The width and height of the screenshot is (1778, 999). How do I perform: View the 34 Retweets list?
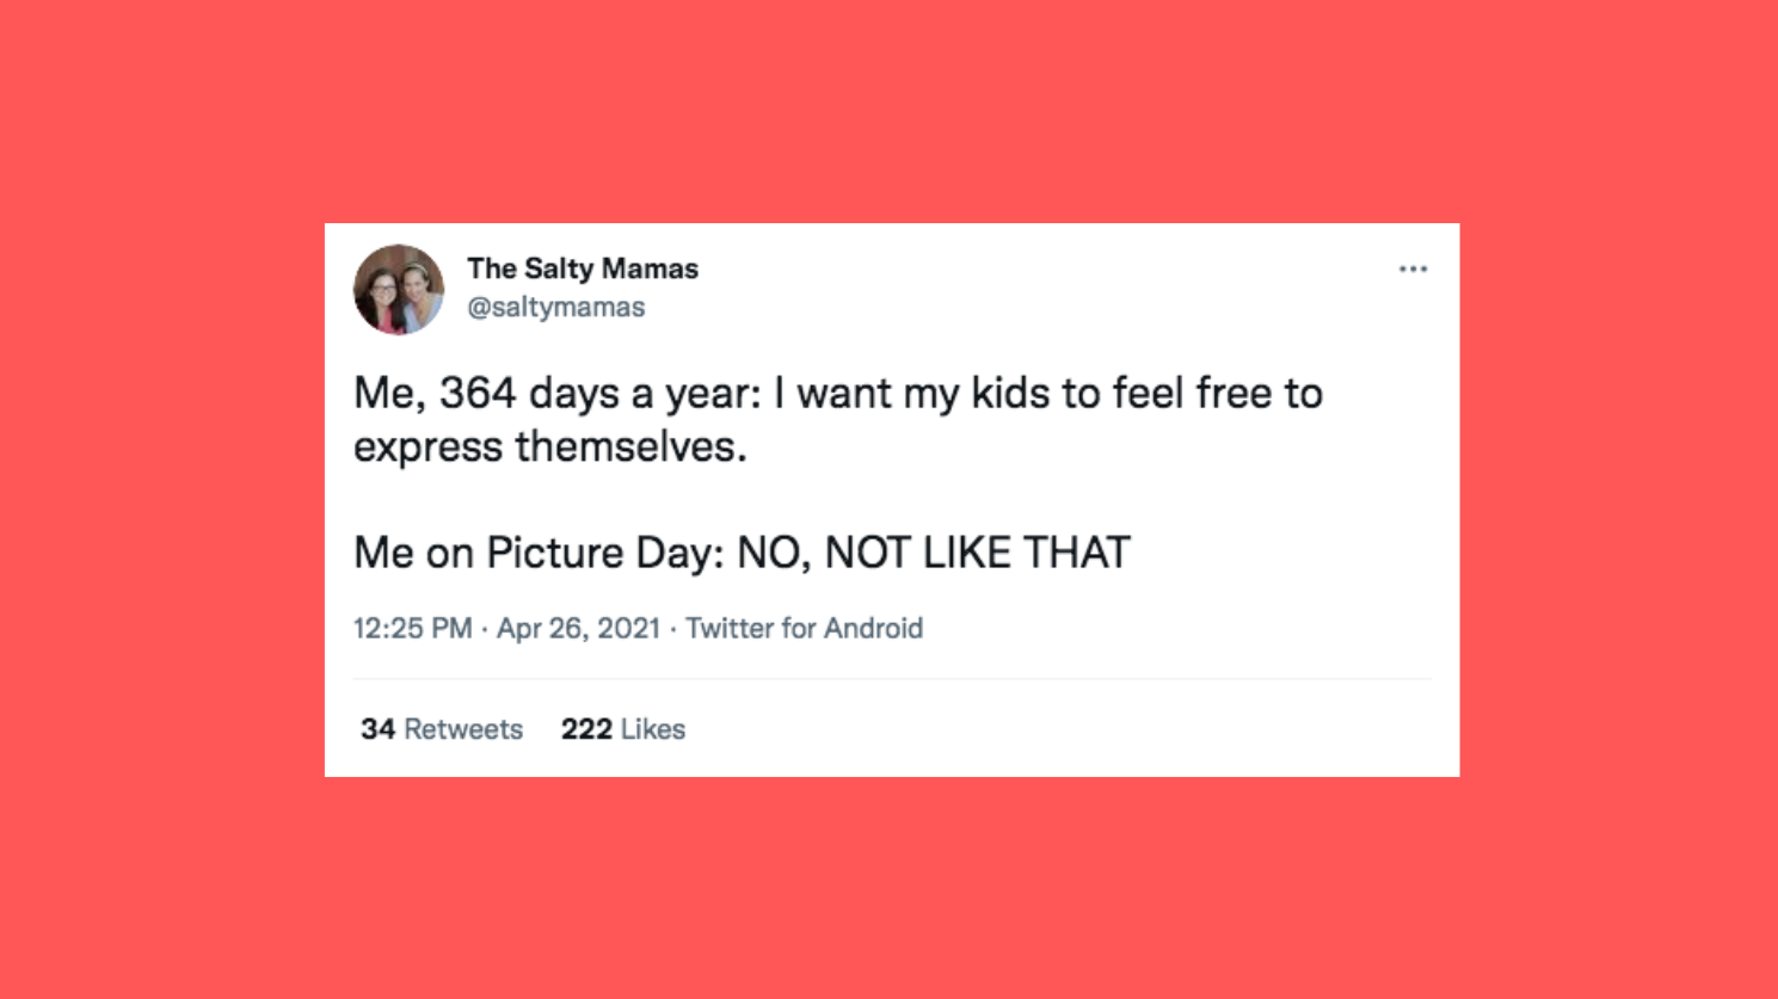pyautogui.click(x=442, y=729)
